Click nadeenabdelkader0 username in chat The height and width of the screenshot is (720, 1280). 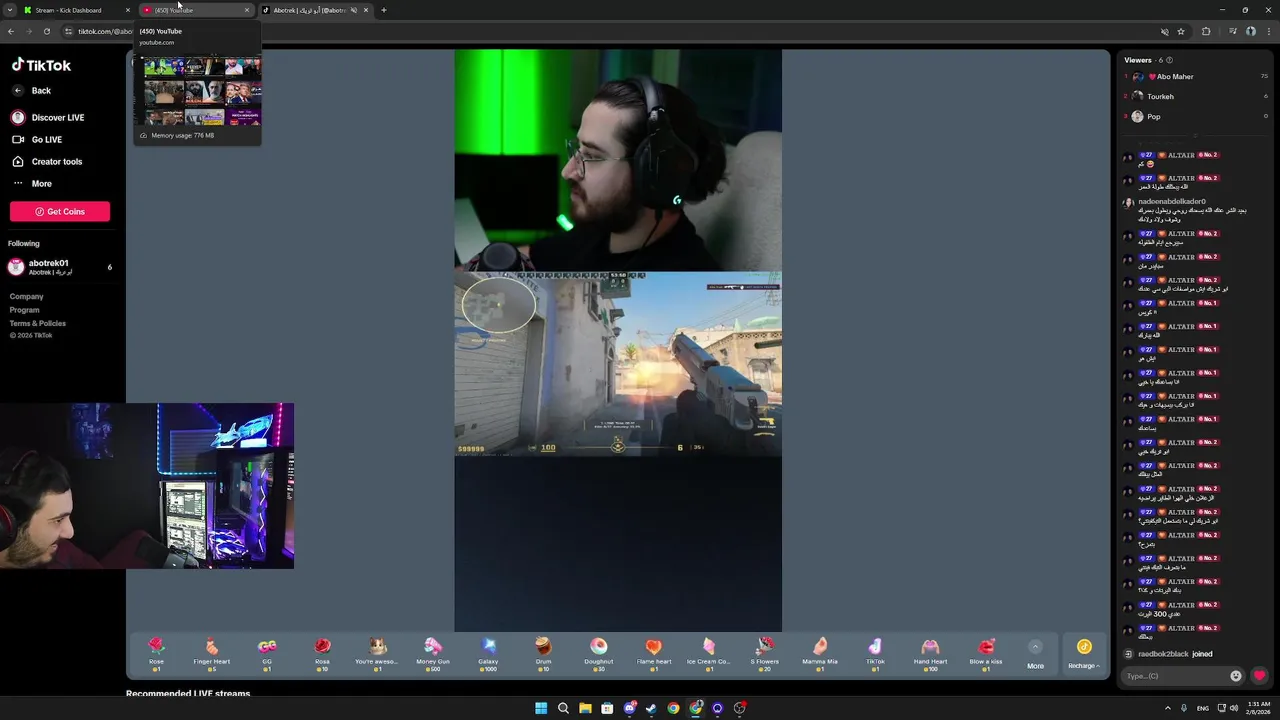tap(1172, 202)
